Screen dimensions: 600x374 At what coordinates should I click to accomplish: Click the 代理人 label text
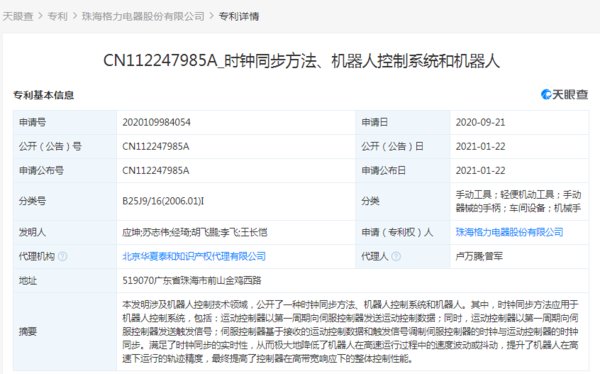pos(375,256)
